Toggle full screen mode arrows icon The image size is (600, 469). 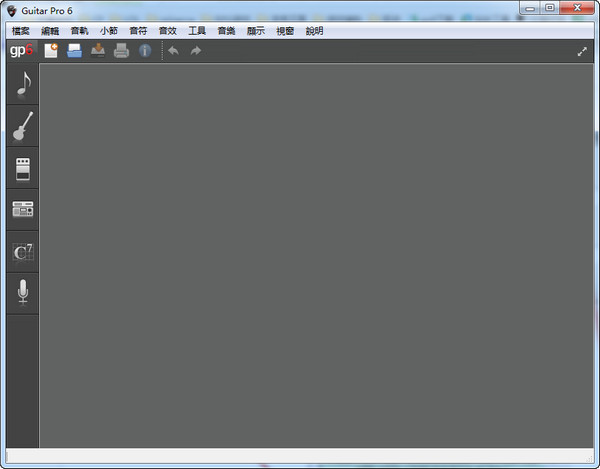click(x=582, y=51)
